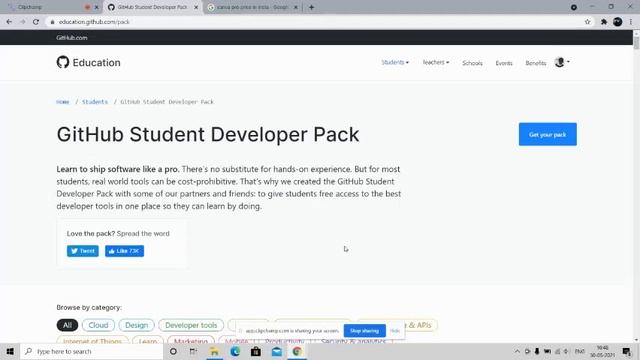Launch Microsoft Edge from the taskbar
Screen dimensions: 640x360
(x=235, y=351)
